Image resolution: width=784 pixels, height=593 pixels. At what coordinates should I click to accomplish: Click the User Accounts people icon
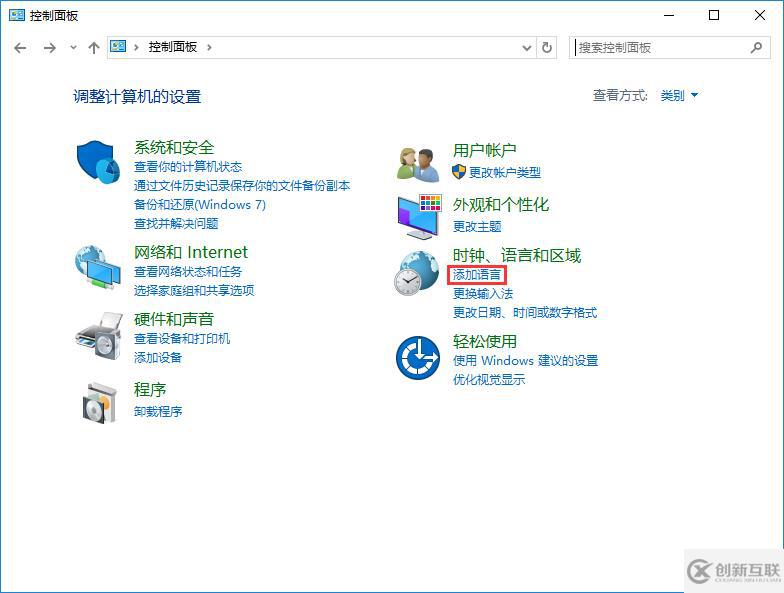418,162
